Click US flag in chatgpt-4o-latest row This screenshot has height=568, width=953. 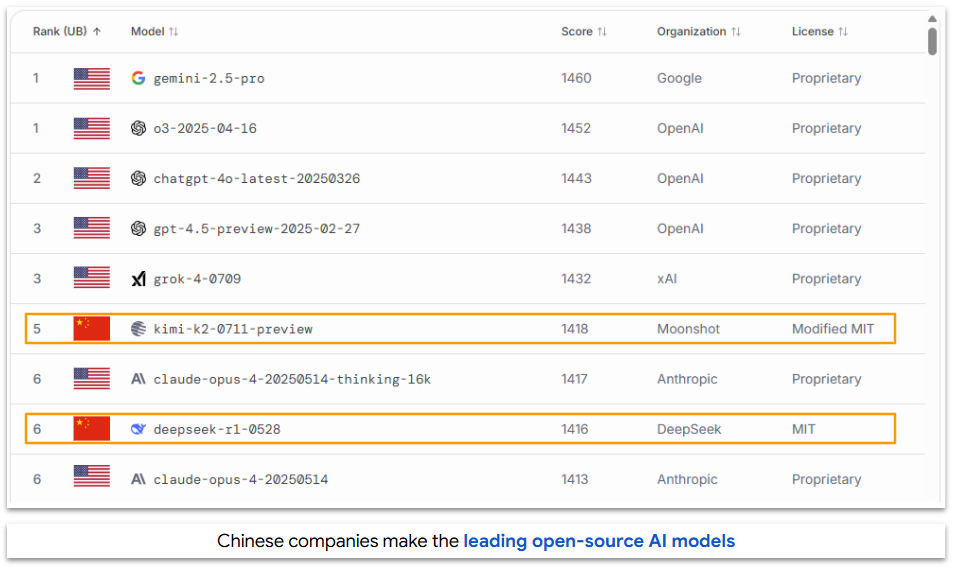tap(92, 178)
